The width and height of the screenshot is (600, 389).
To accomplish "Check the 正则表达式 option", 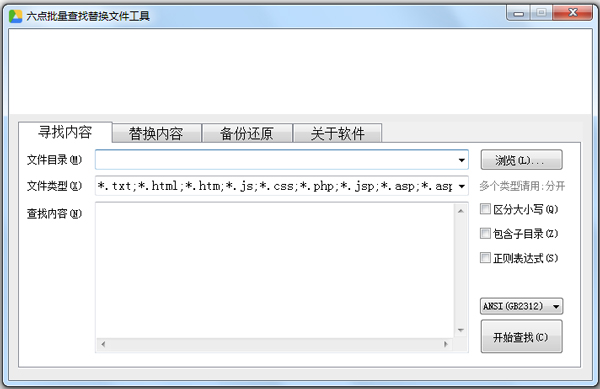I will pyautogui.click(x=485, y=258).
